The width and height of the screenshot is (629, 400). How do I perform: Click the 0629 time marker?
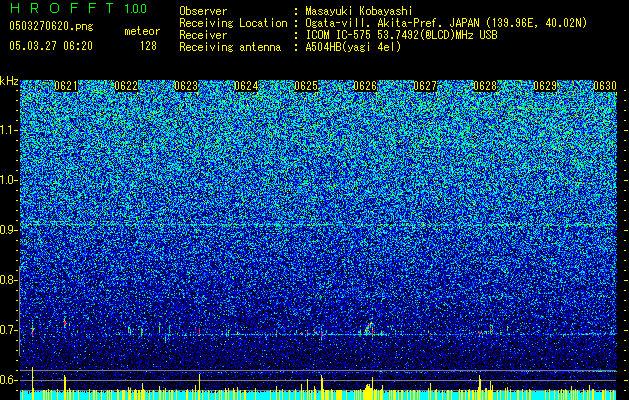[545, 86]
